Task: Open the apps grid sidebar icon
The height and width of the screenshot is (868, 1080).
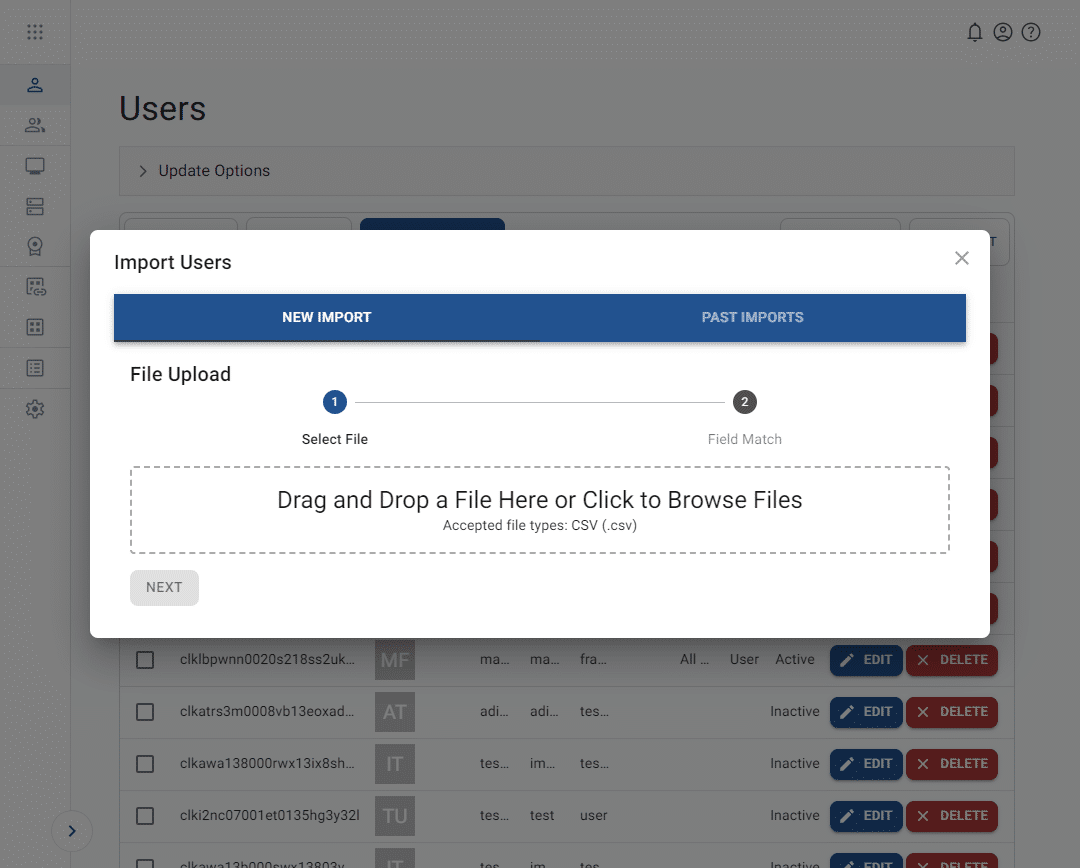Action: tap(35, 327)
